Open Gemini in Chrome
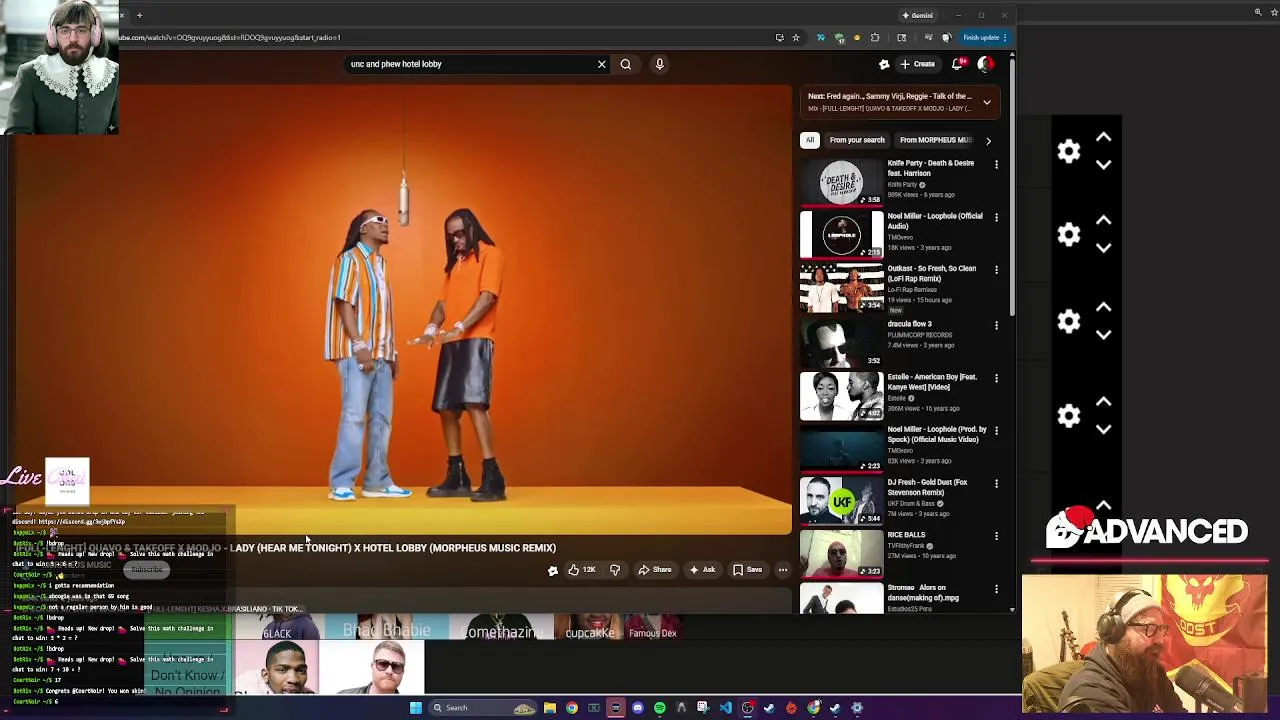The image size is (1280, 720). [x=917, y=15]
